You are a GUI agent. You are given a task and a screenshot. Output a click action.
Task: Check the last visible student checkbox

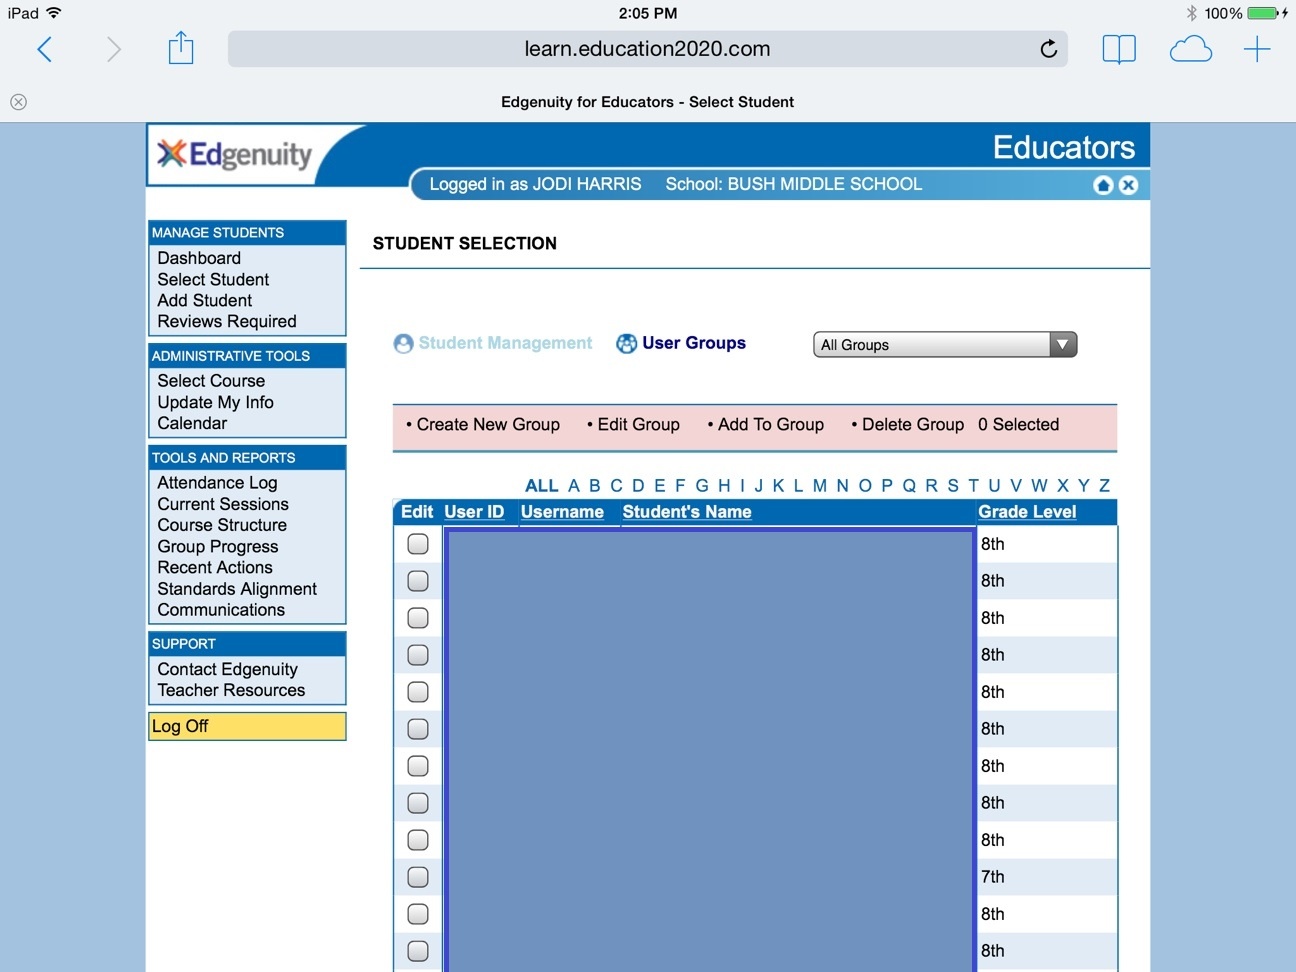tap(417, 950)
